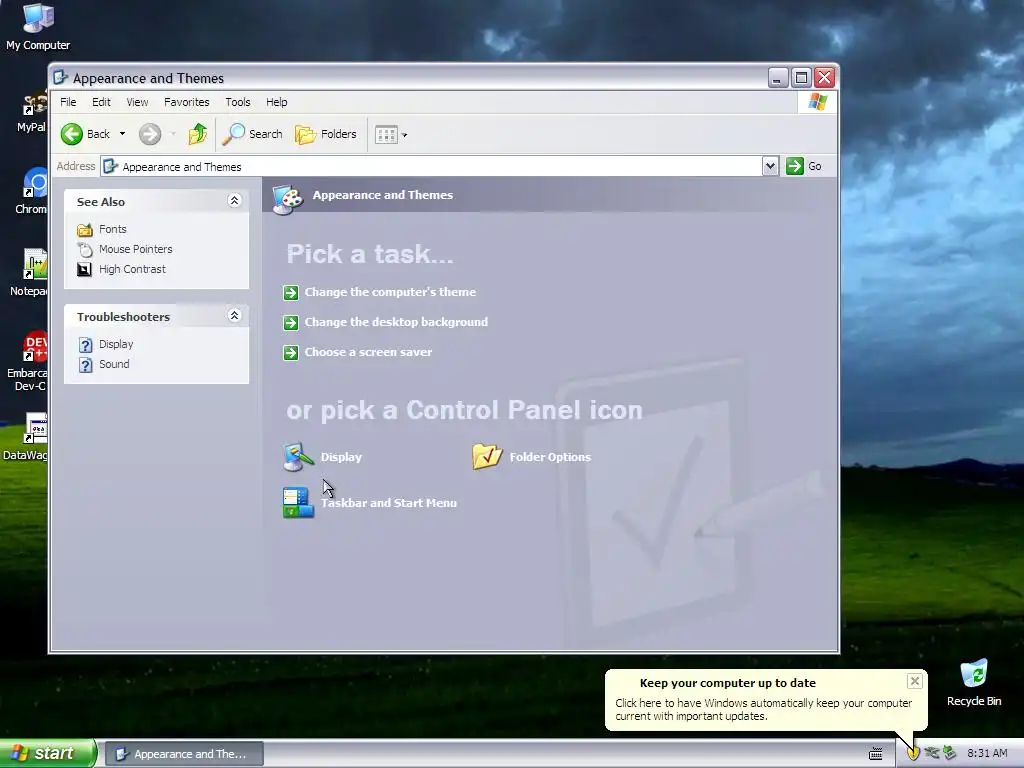Open Taskbar and Start Menu icon

(x=298, y=502)
